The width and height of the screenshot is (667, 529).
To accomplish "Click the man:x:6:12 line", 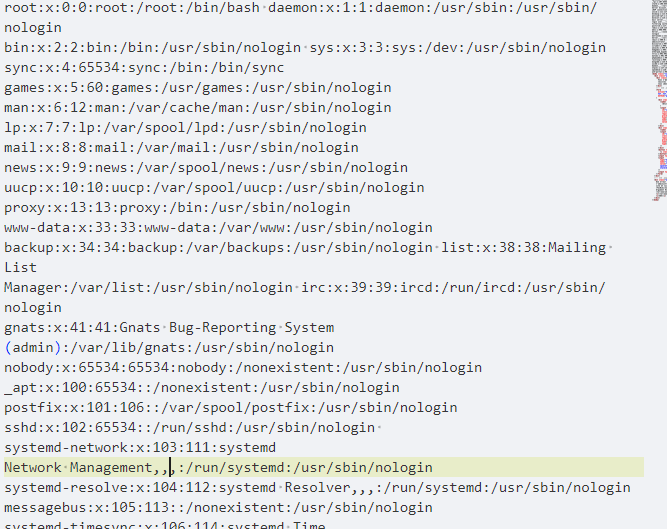I will [198, 108].
